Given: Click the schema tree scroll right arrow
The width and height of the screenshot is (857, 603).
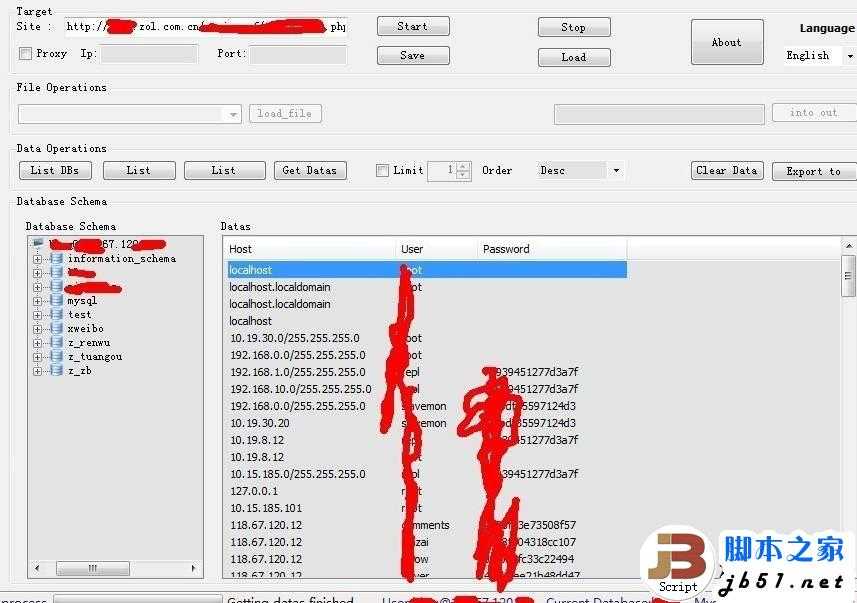Looking at the screenshot, I should tap(193, 569).
